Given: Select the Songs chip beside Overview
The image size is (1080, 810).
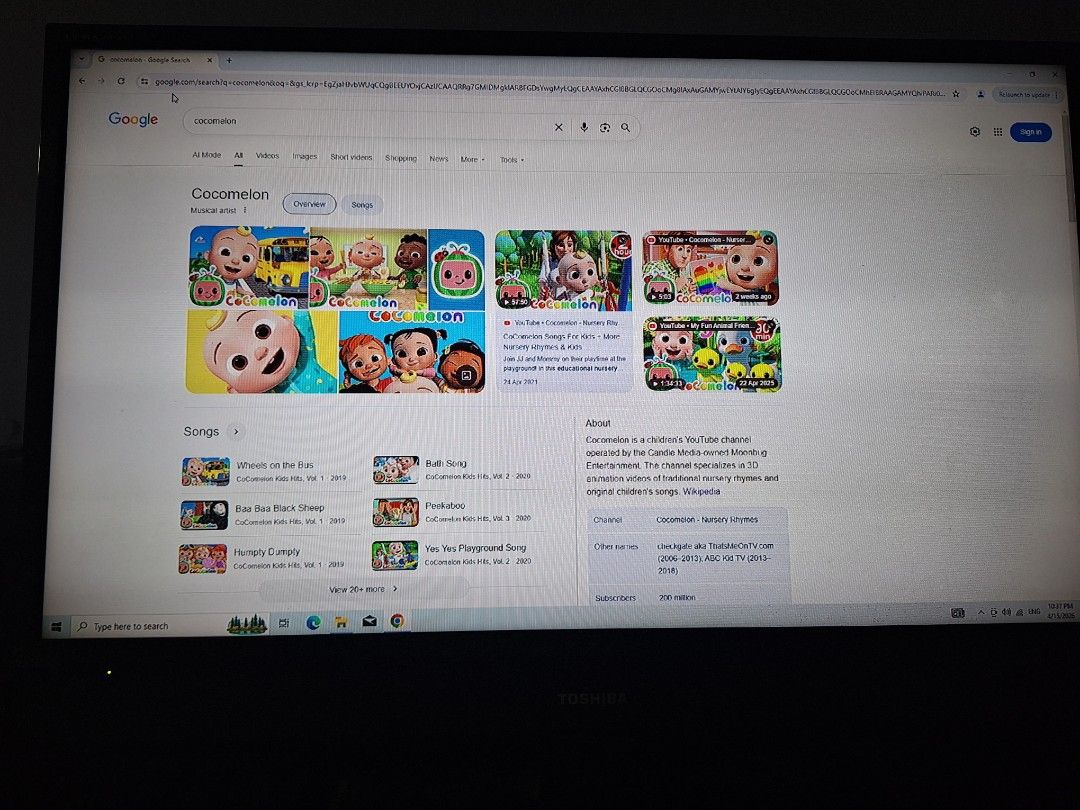Looking at the screenshot, I should [362, 205].
